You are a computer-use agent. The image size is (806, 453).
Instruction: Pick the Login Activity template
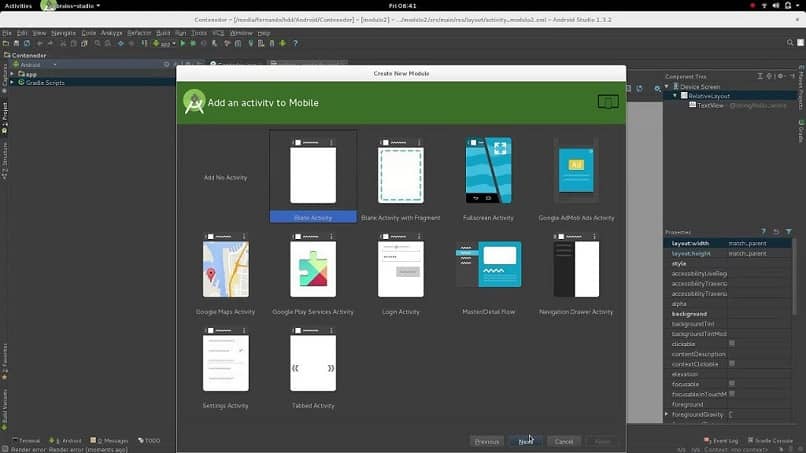(400, 273)
